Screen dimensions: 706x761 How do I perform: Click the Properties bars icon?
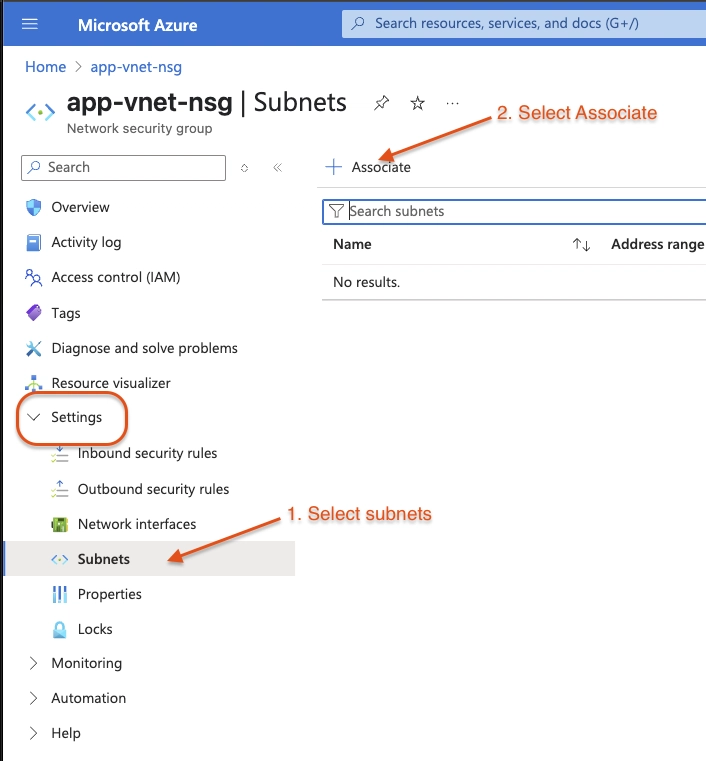point(60,594)
